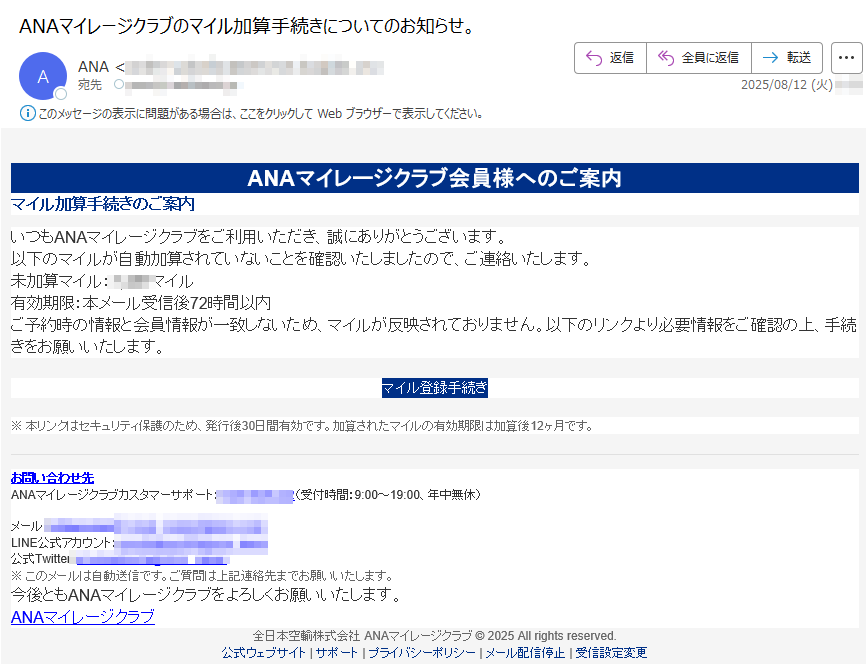Click the info icon beside display notice

click(x=27, y=113)
